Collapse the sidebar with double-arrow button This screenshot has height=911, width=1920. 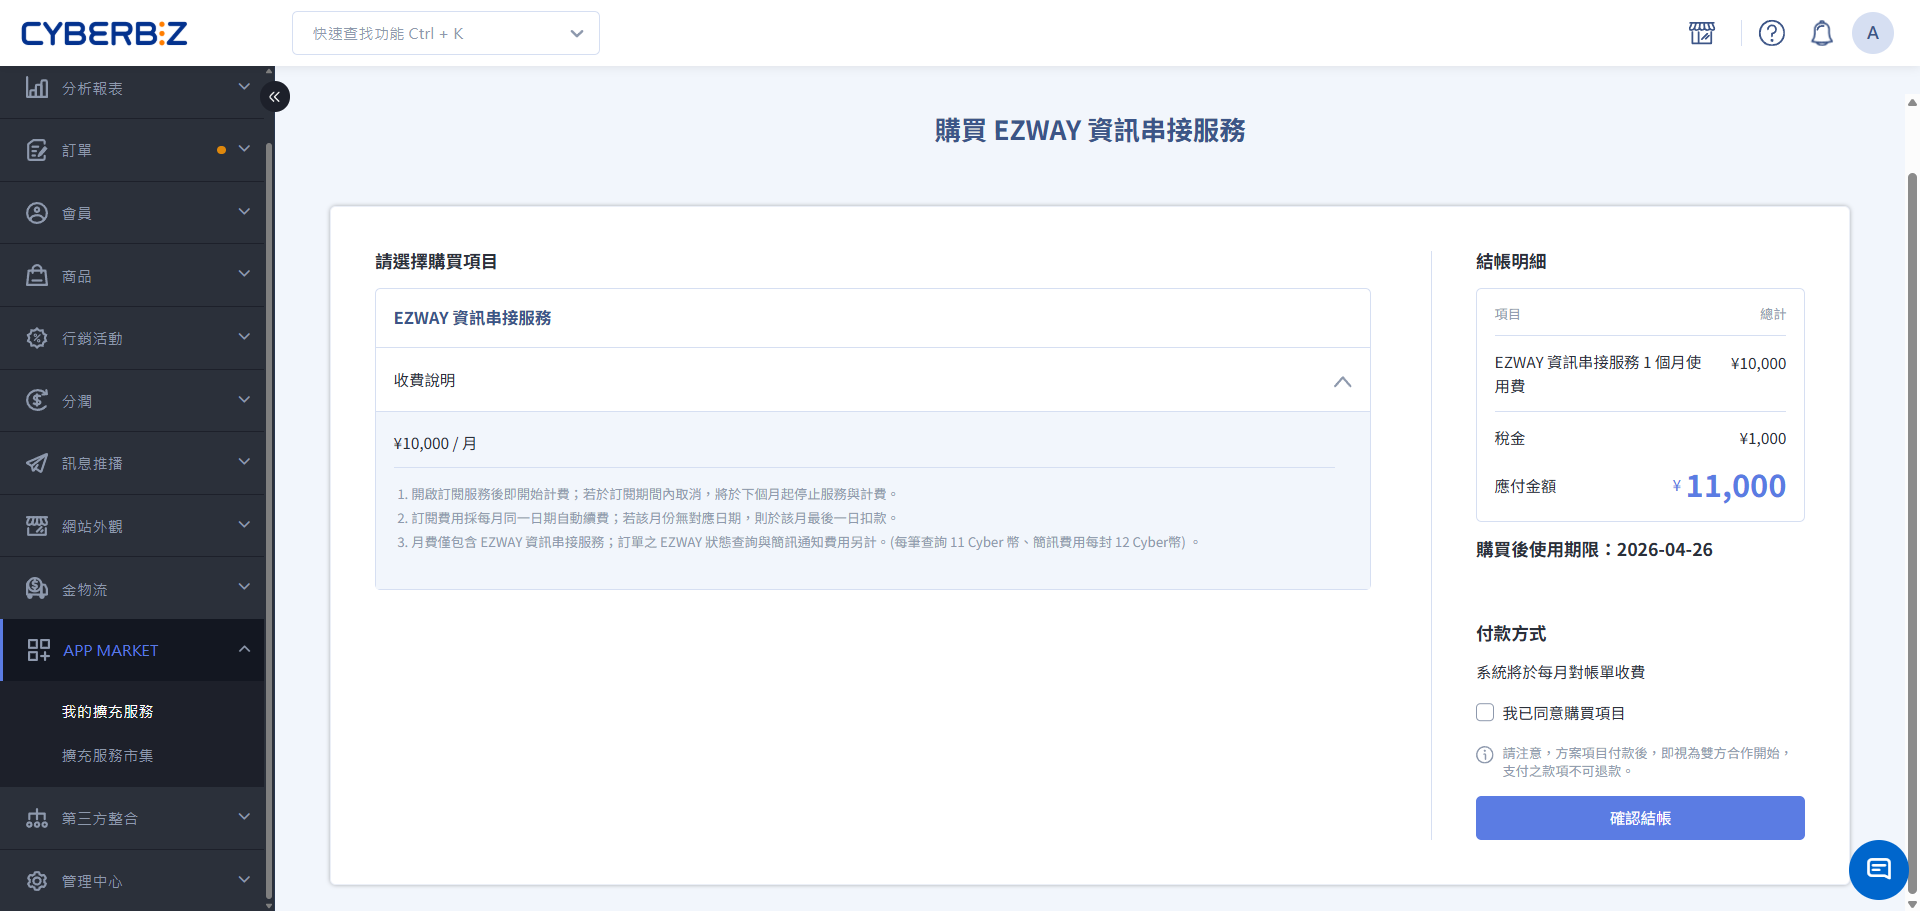coord(275,97)
